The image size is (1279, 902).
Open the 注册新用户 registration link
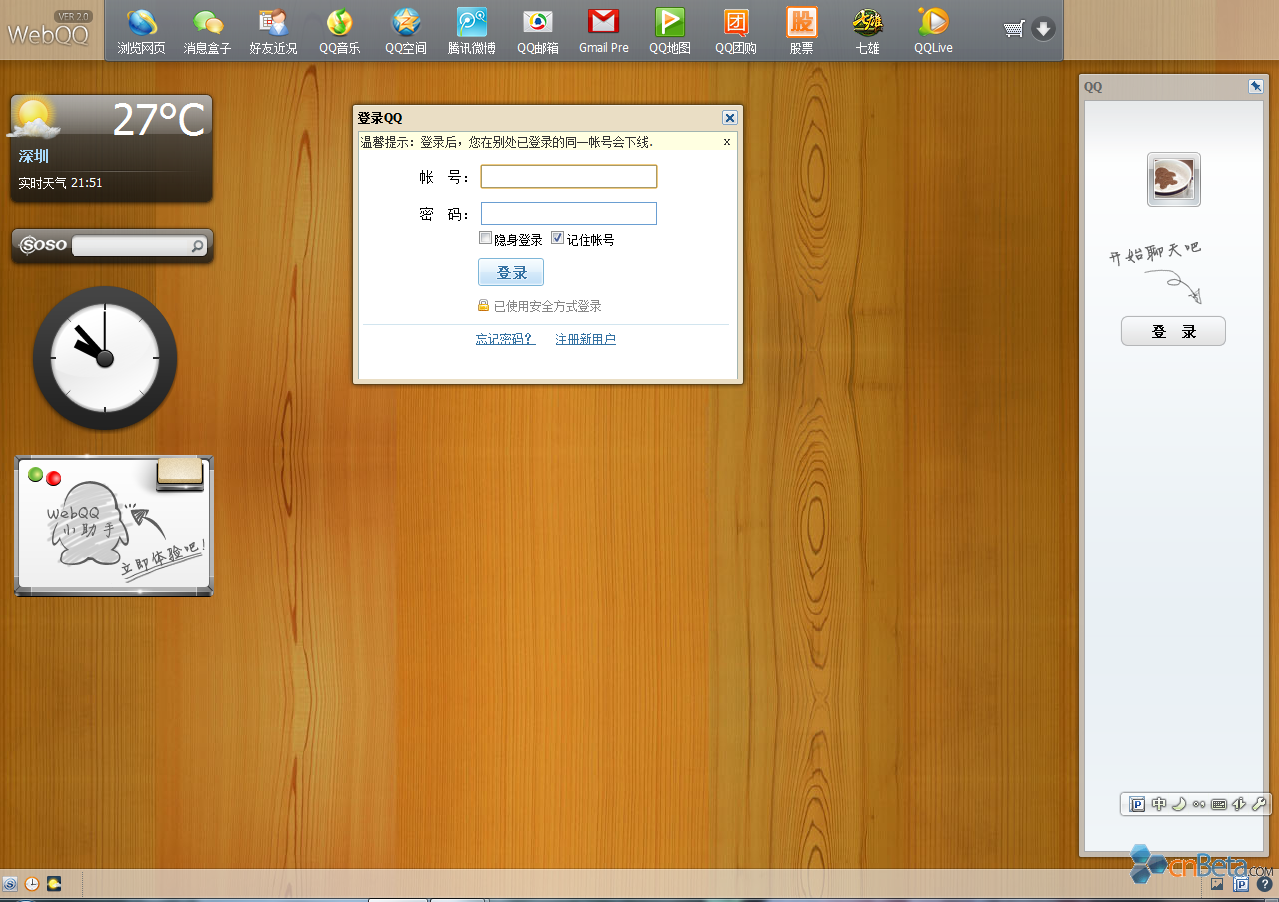[x=586, y=339]
